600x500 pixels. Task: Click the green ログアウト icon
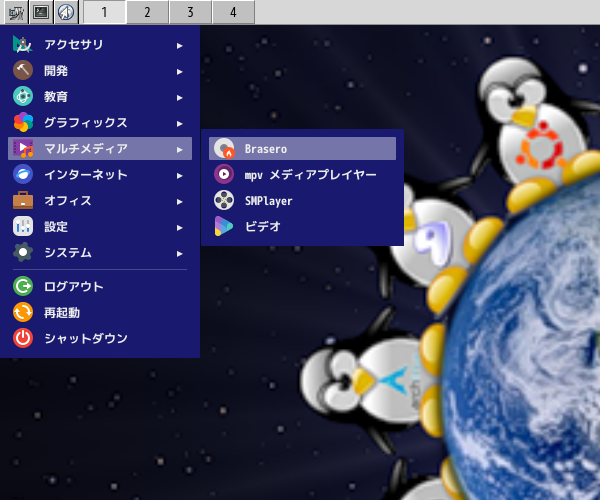23,286
